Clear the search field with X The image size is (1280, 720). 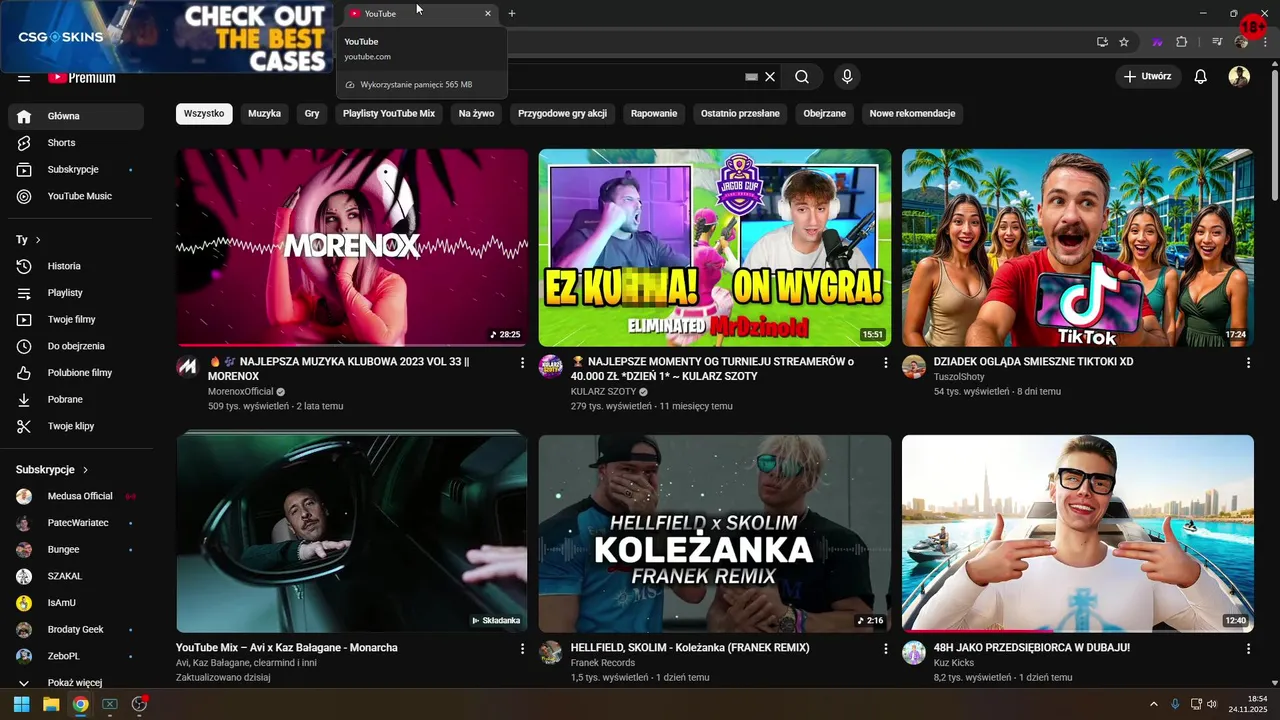(770, 77)
